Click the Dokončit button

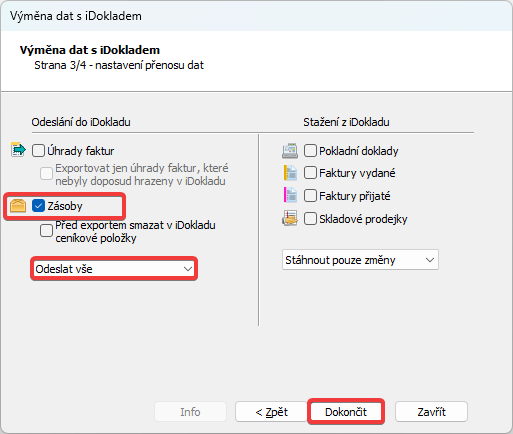tap(346, 412)
